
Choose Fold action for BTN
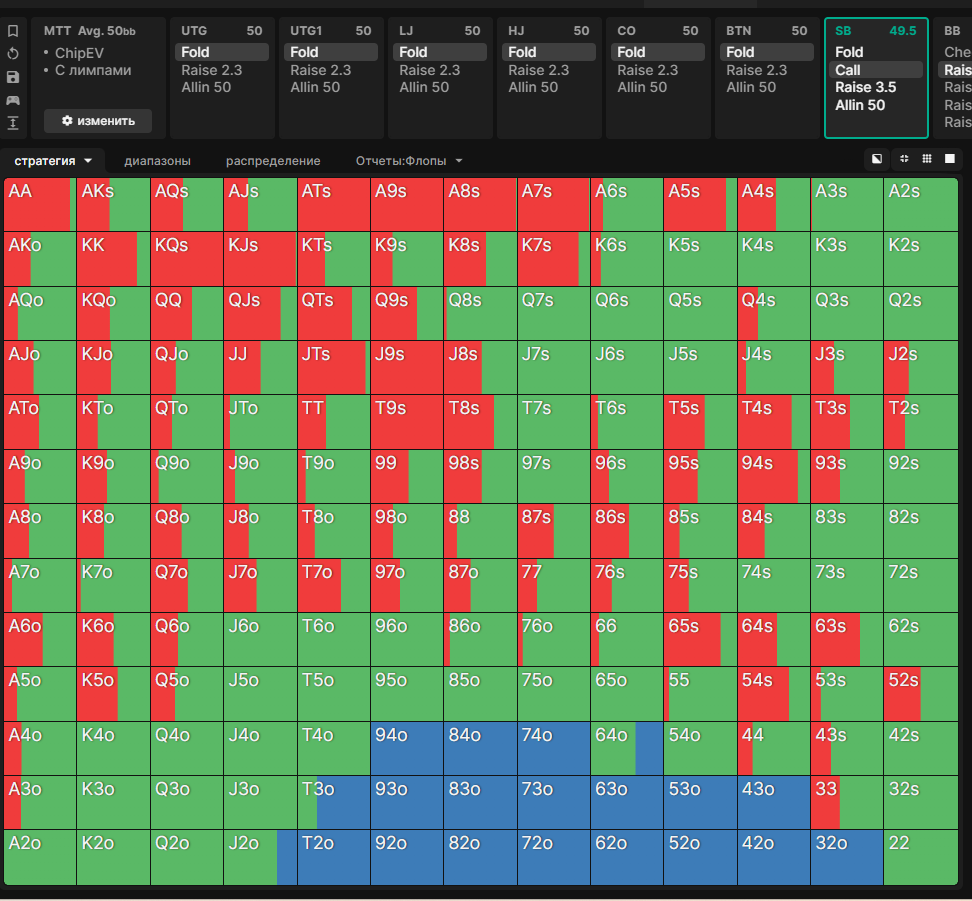(x=767, y=52)
